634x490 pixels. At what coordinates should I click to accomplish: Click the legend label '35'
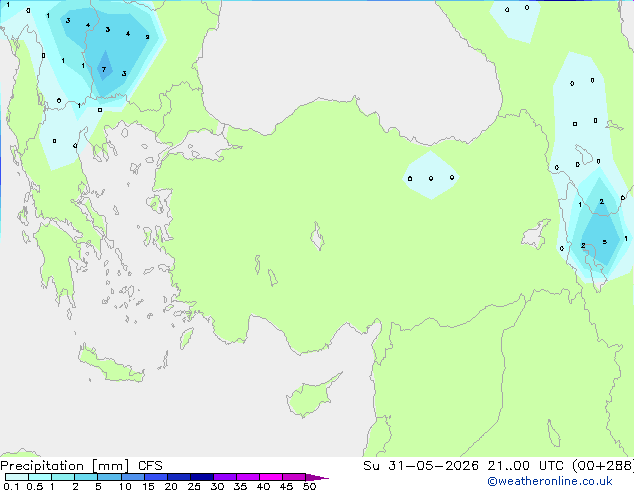pos(240,486)
